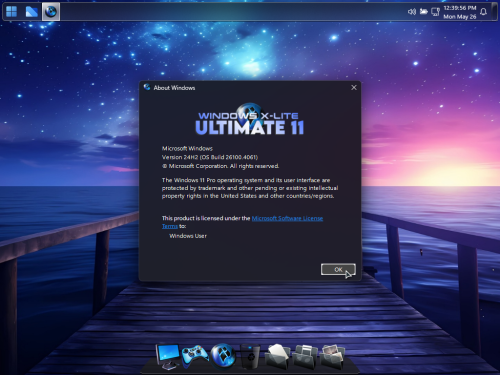Confirm the dialog with OK

[x=338, y=269]
